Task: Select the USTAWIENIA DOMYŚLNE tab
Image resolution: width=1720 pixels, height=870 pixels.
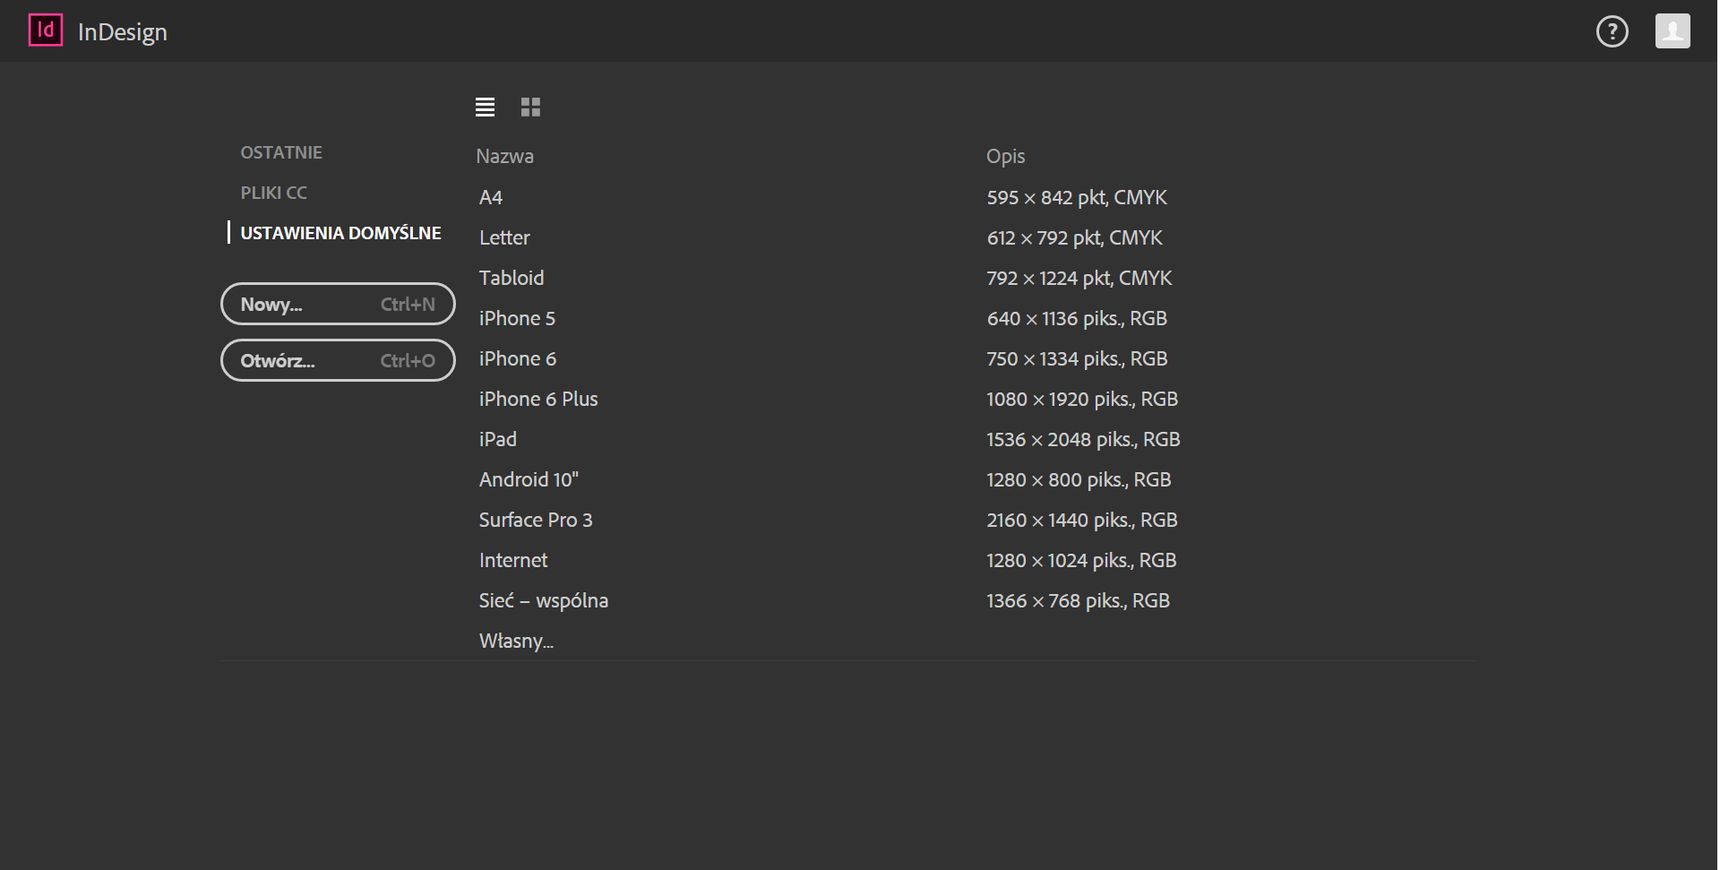Action: click(340, 233)
